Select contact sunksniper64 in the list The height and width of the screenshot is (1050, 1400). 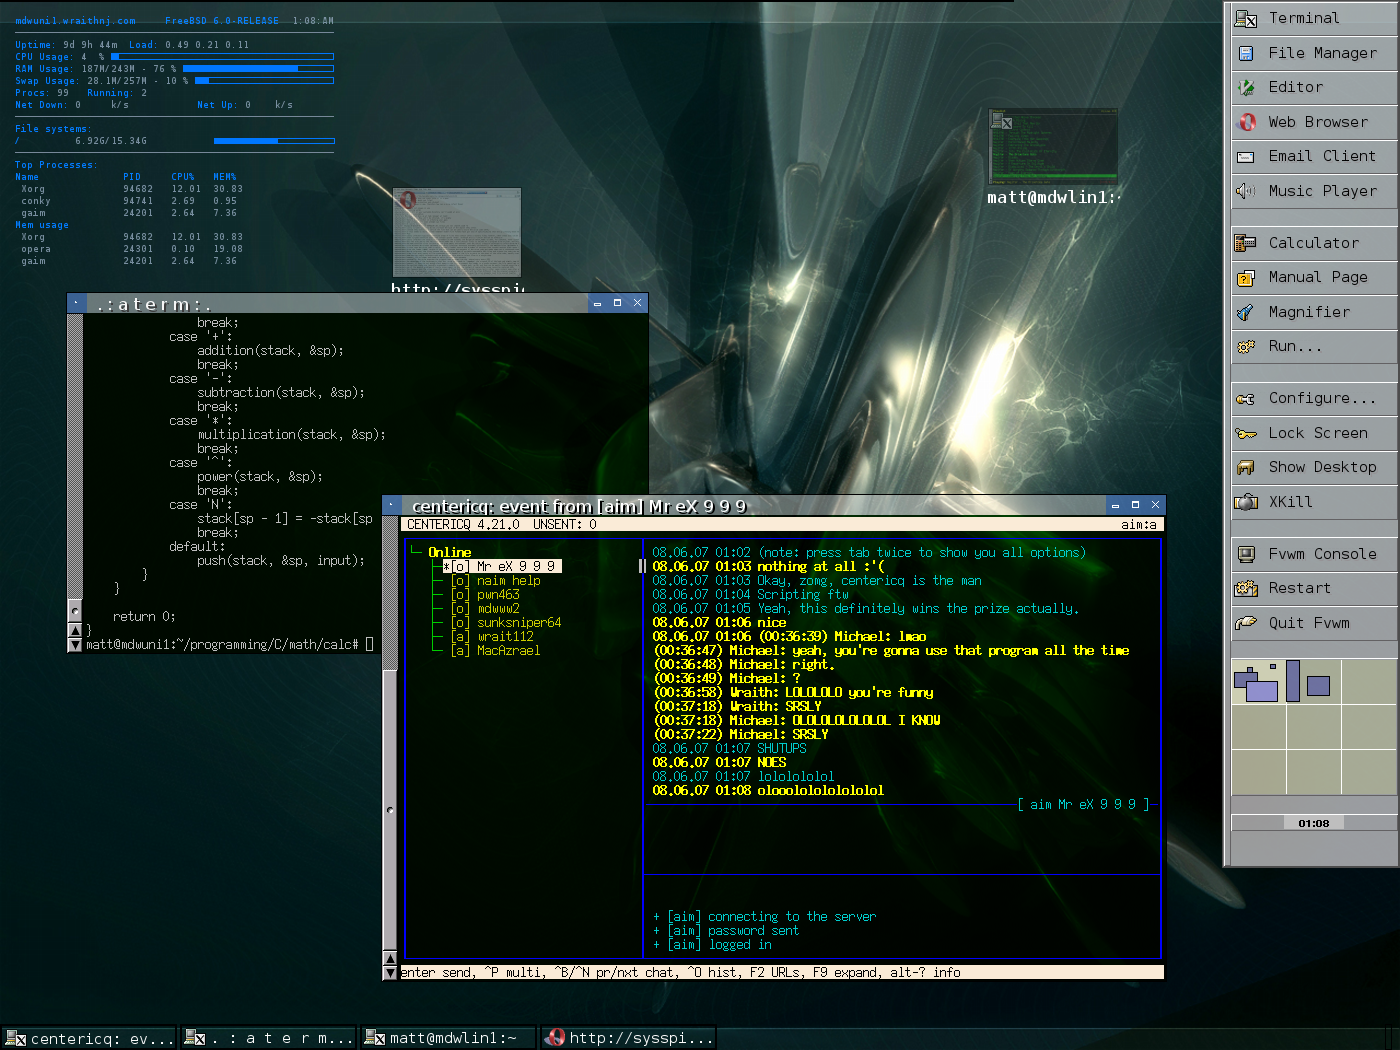coord(518,623)
